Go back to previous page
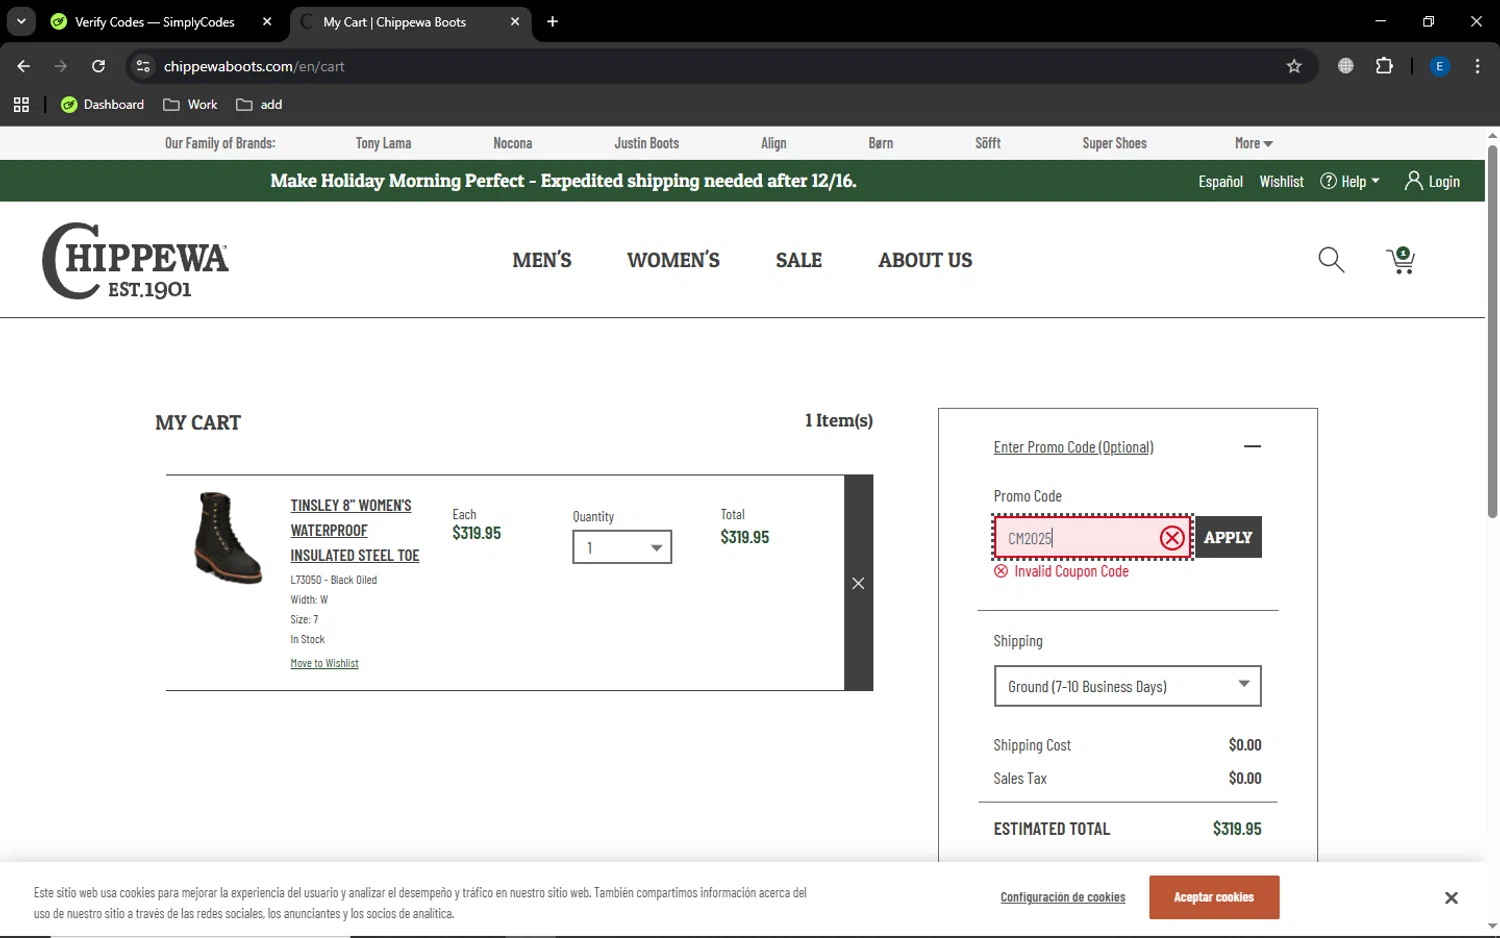 pyautogui.click(x=24, y=66)
